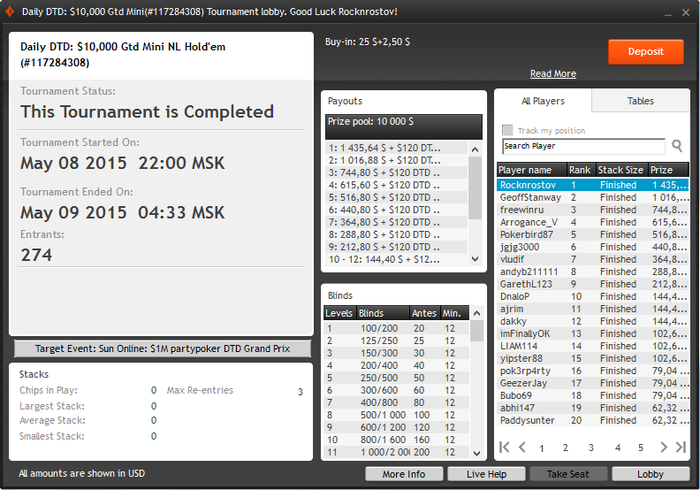
Task: Click the Min. column header in Blinds
Action: [454, 313]
